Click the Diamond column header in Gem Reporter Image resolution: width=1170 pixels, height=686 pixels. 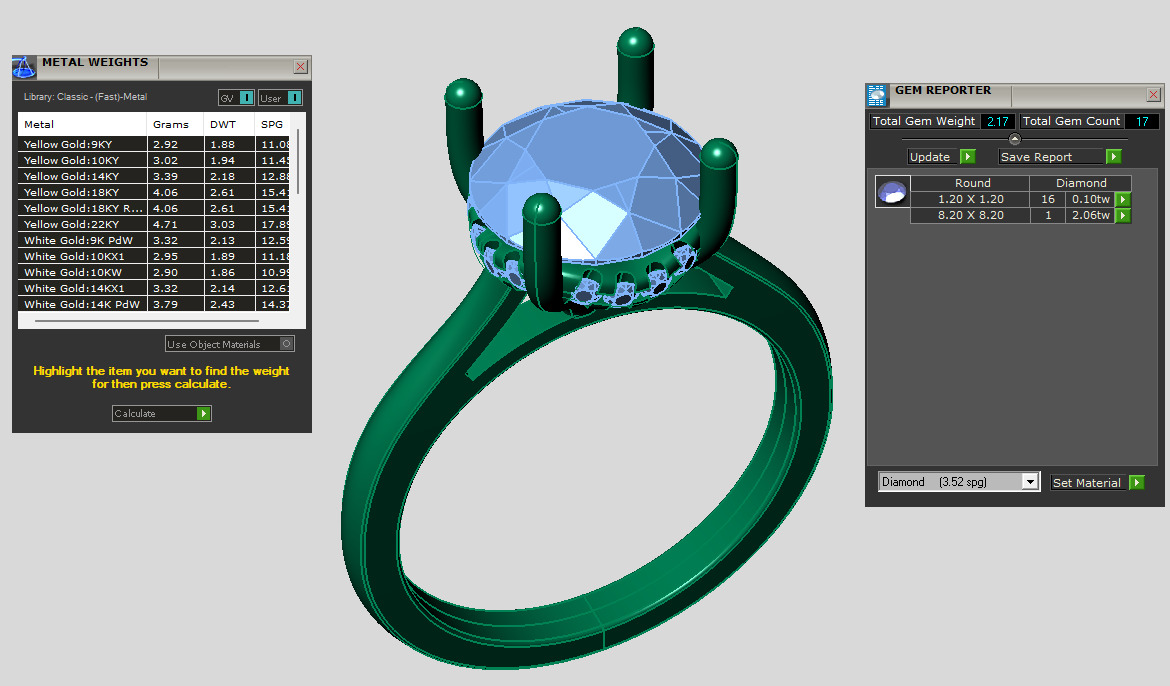coord(1080,183)
